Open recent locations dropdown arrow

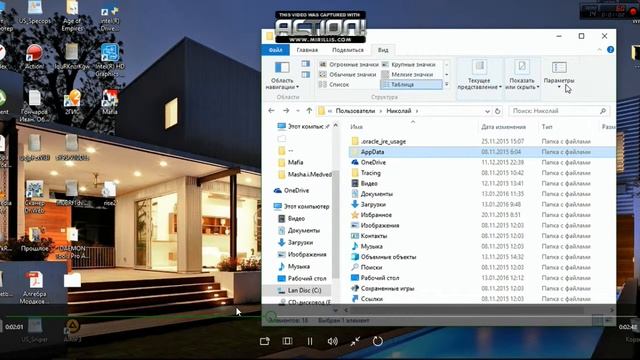pos(298,111)
